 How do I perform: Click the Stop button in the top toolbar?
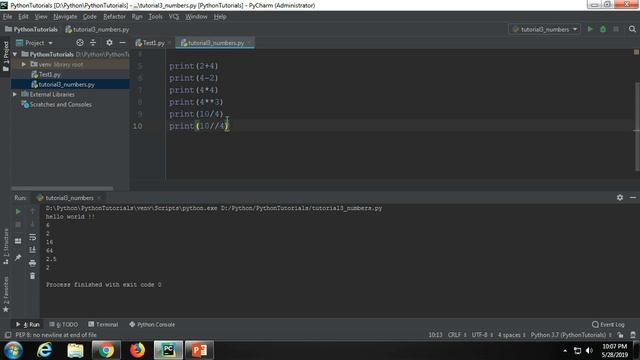coord(616,29)
